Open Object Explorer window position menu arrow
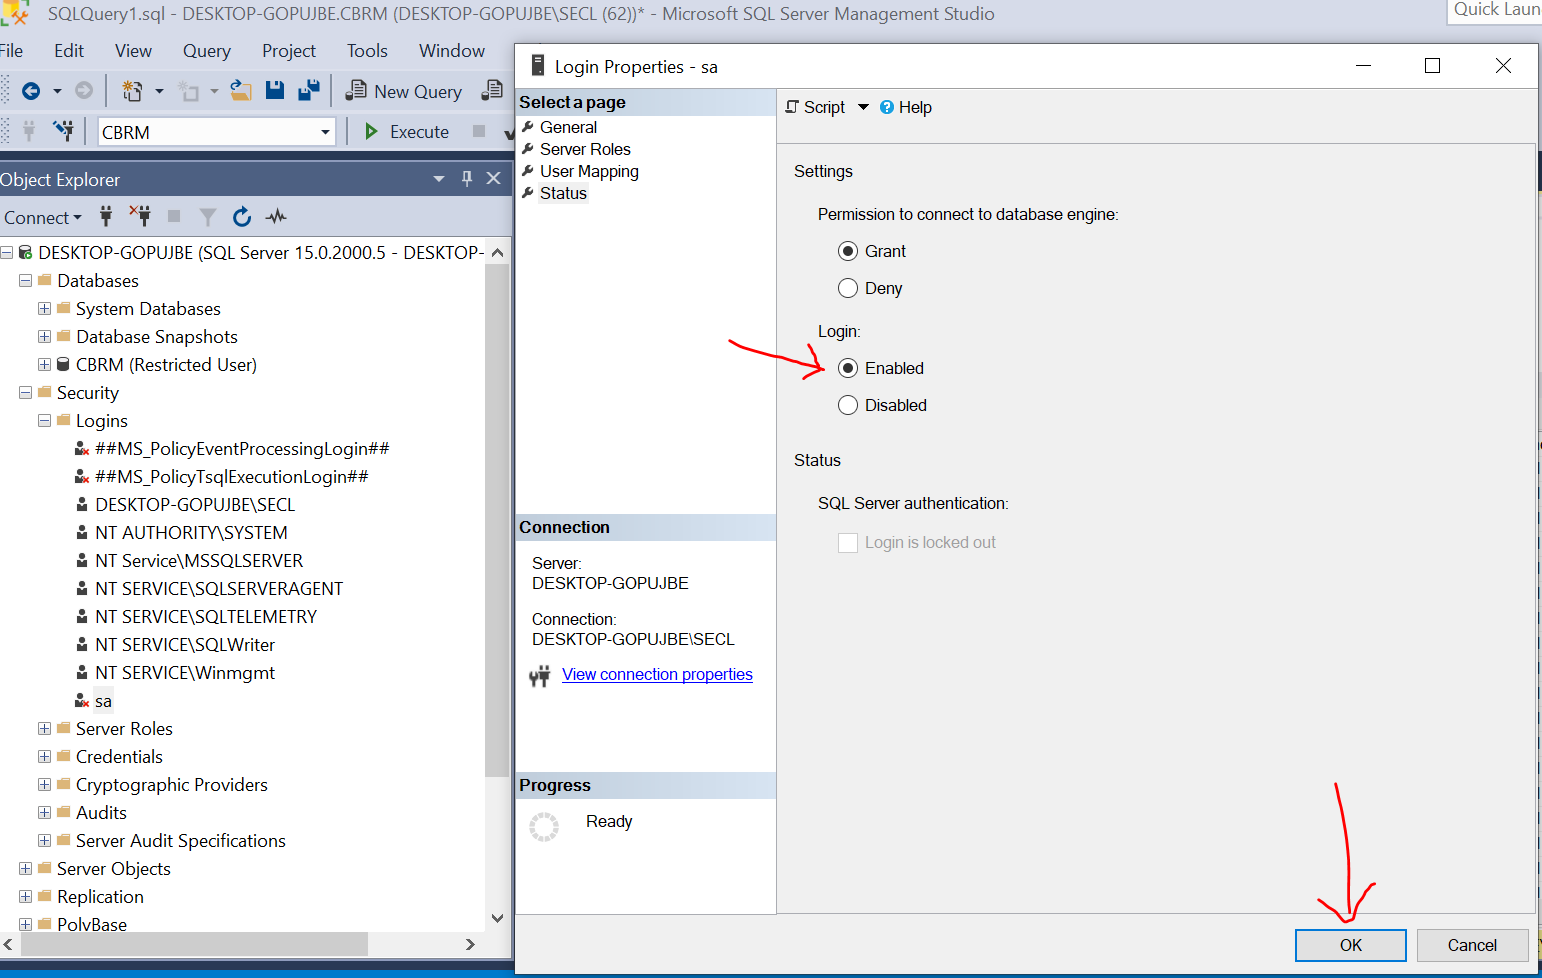 click(x=438, y=179)
